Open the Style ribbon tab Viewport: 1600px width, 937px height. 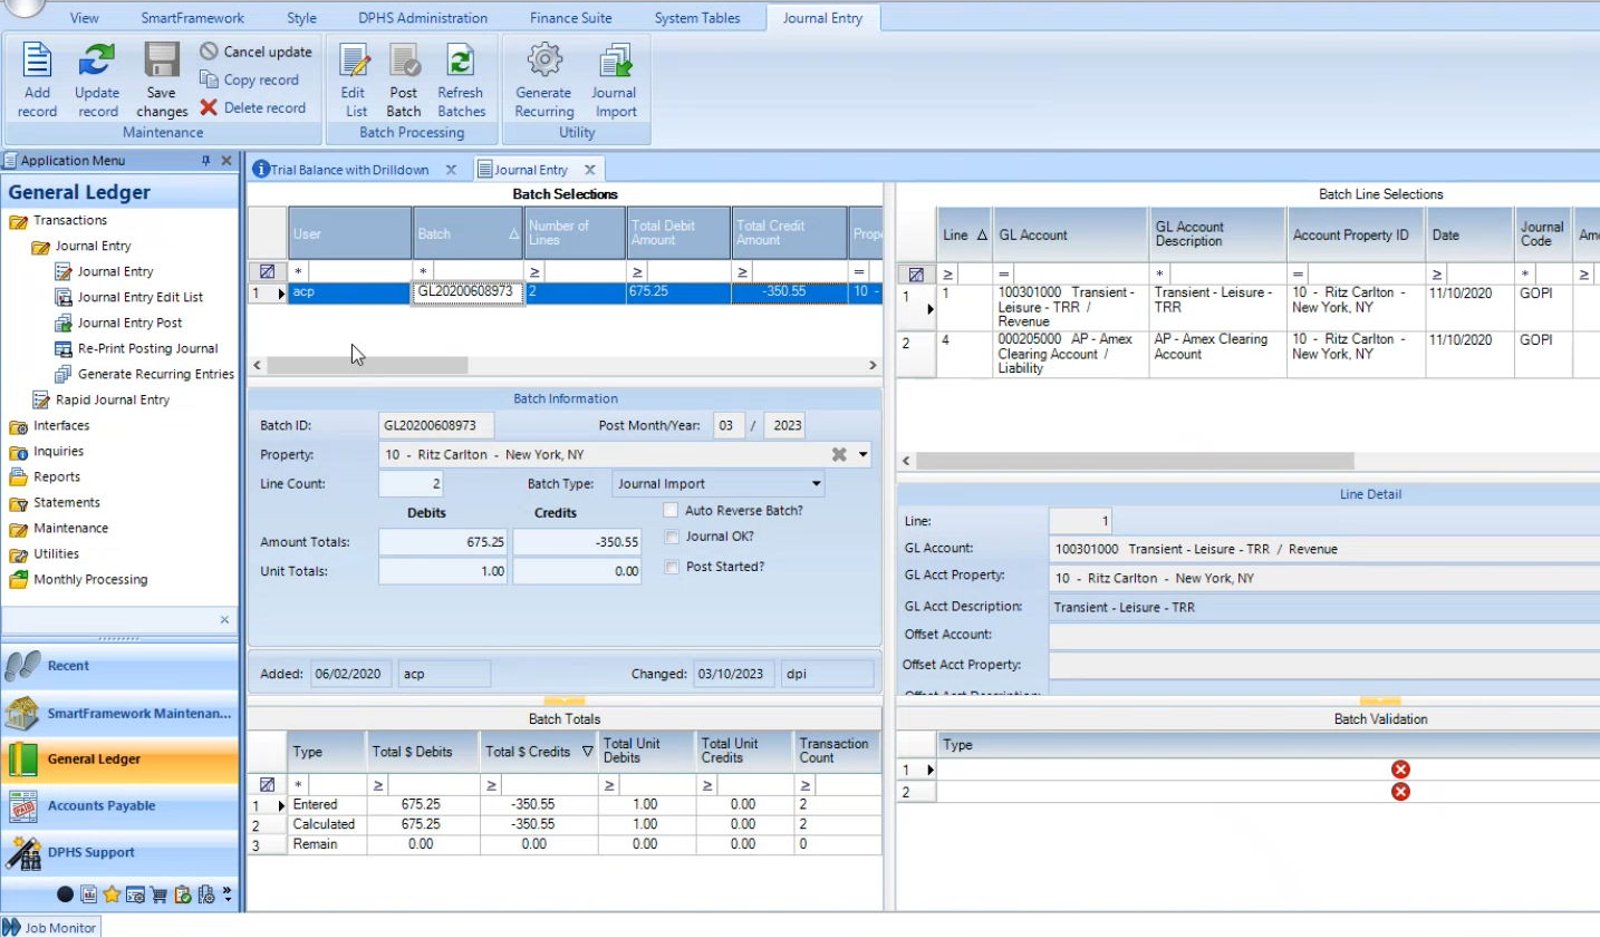(x=301, y=18)
